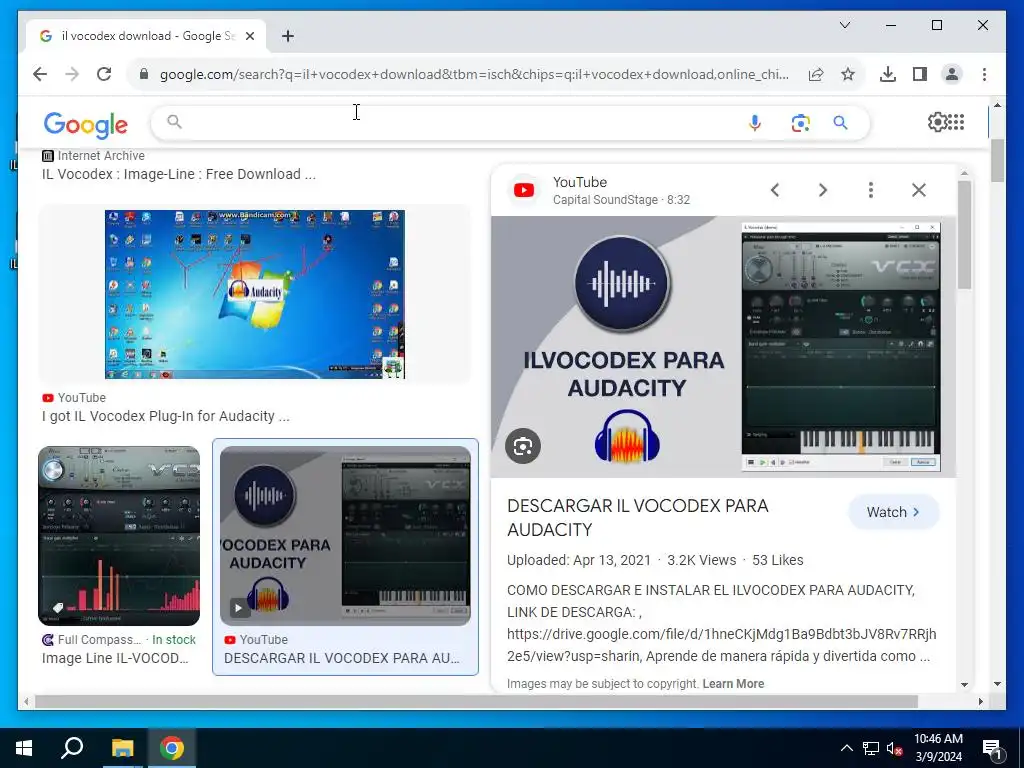
Task: Open the Google apps grid
Action: pos(956,121)
